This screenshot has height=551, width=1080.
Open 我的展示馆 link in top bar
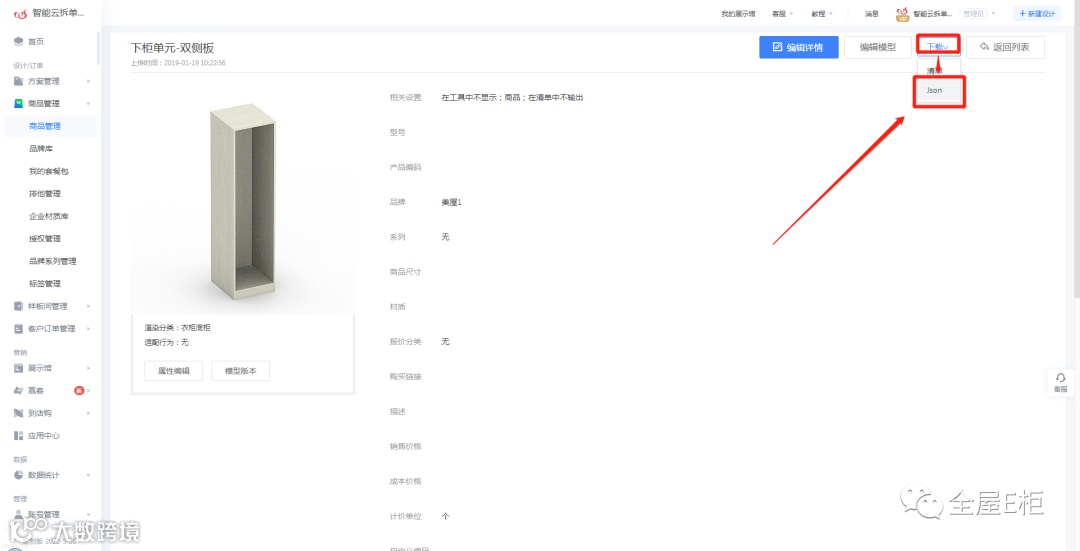coord(738,14)
